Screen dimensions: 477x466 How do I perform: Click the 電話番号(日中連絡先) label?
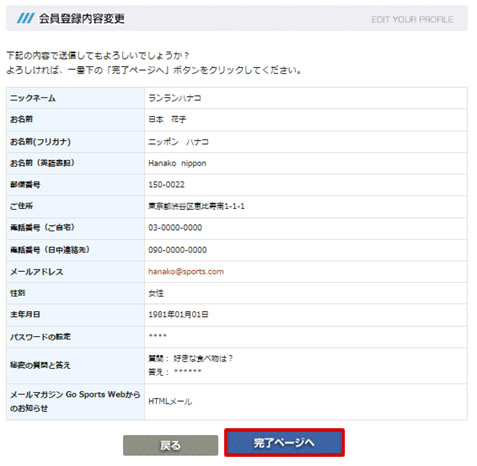[50, 250]
